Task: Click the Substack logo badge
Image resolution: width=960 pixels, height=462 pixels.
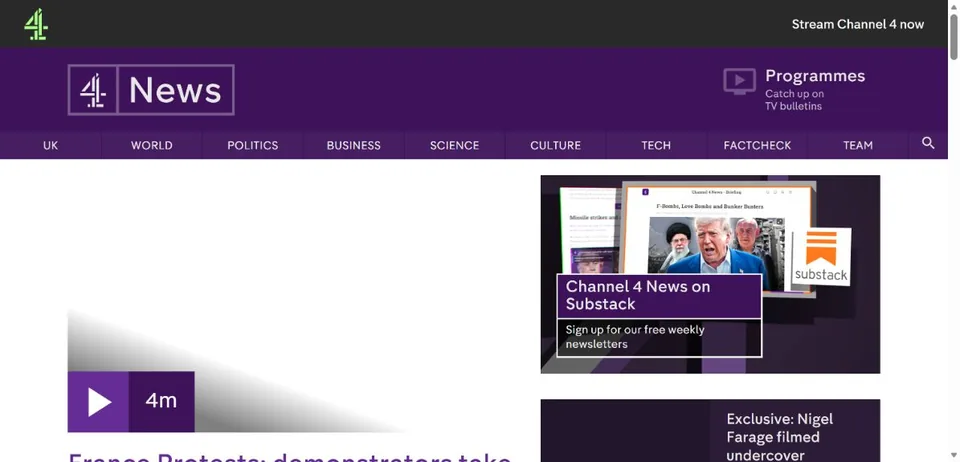Action: click(821, 257)
